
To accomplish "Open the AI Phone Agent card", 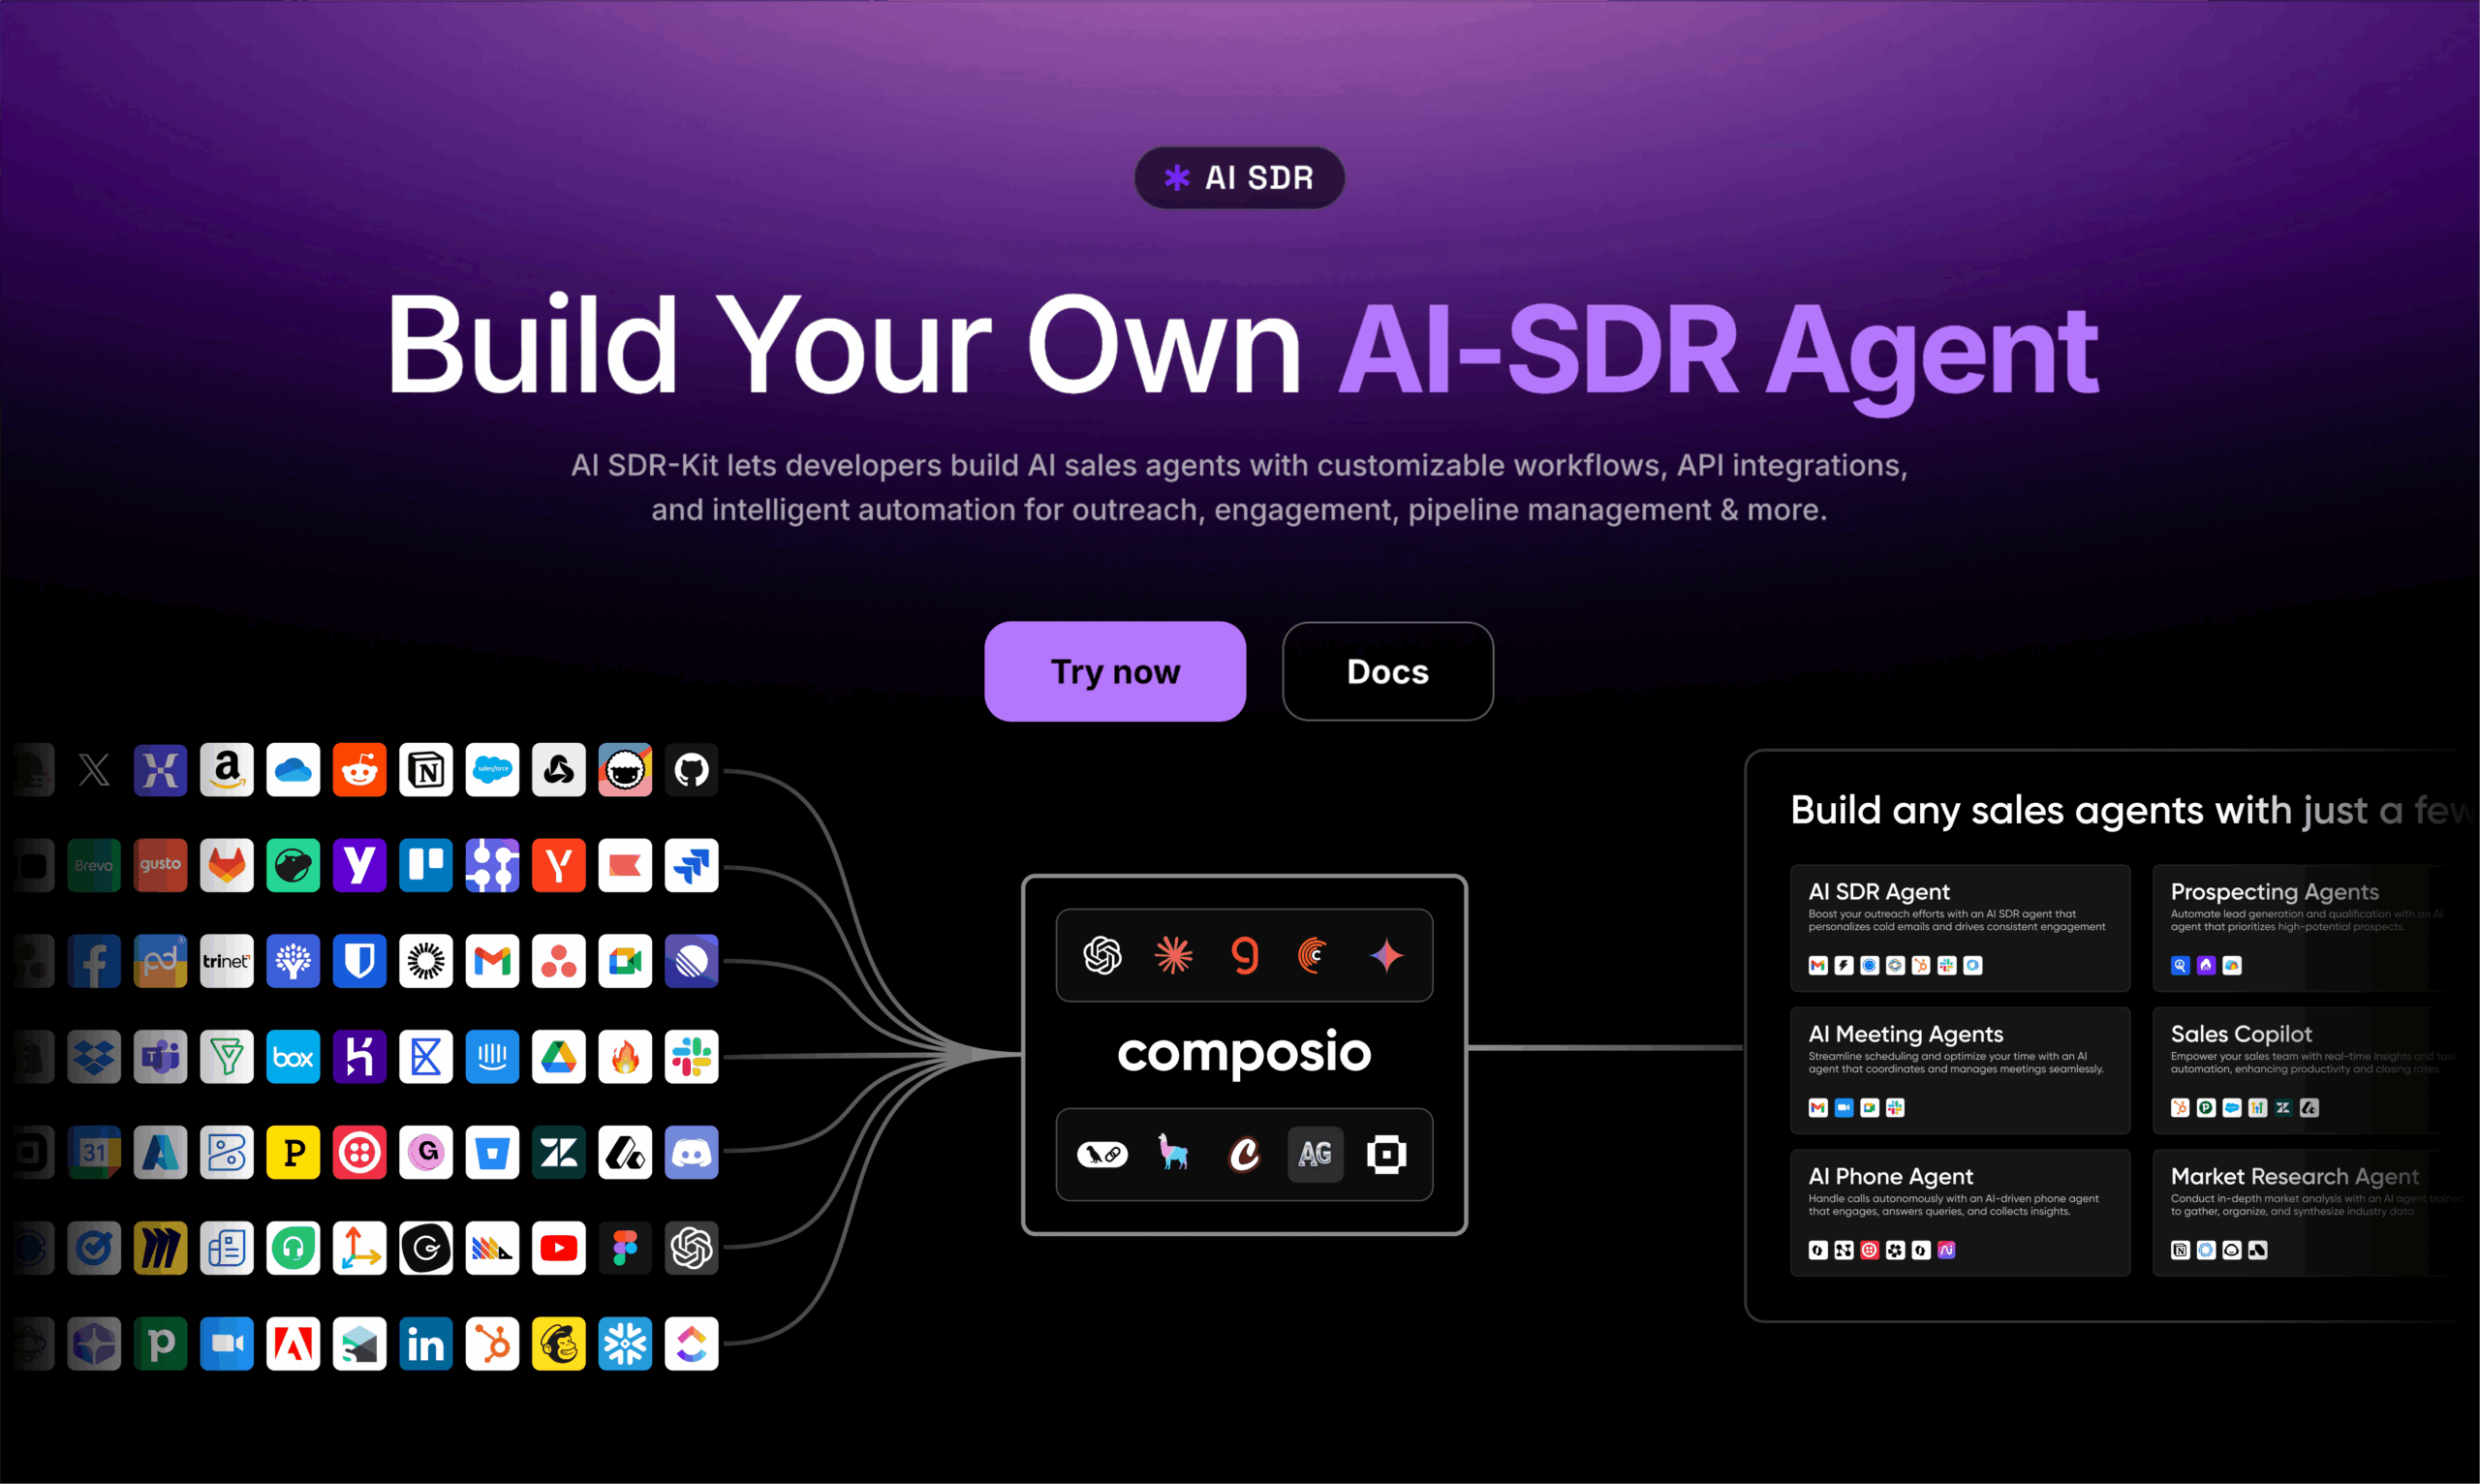I will click(1960, 1212).
